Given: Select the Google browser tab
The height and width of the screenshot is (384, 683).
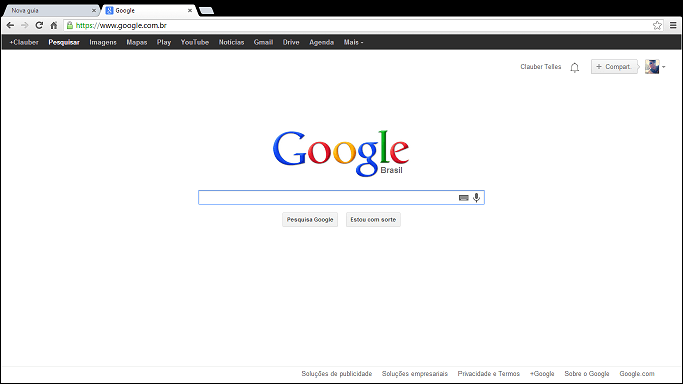Looking at the screenshot, I should (x=148, y=10).
